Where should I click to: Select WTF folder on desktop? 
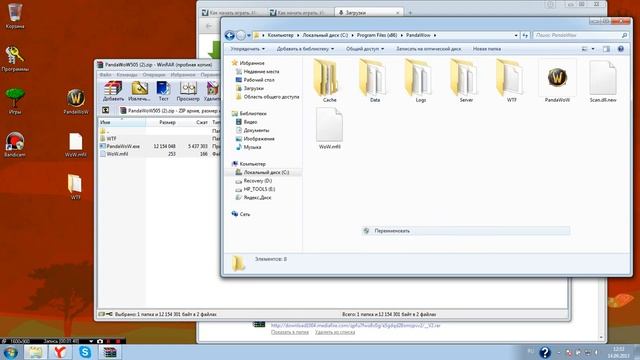click(75, 187)
